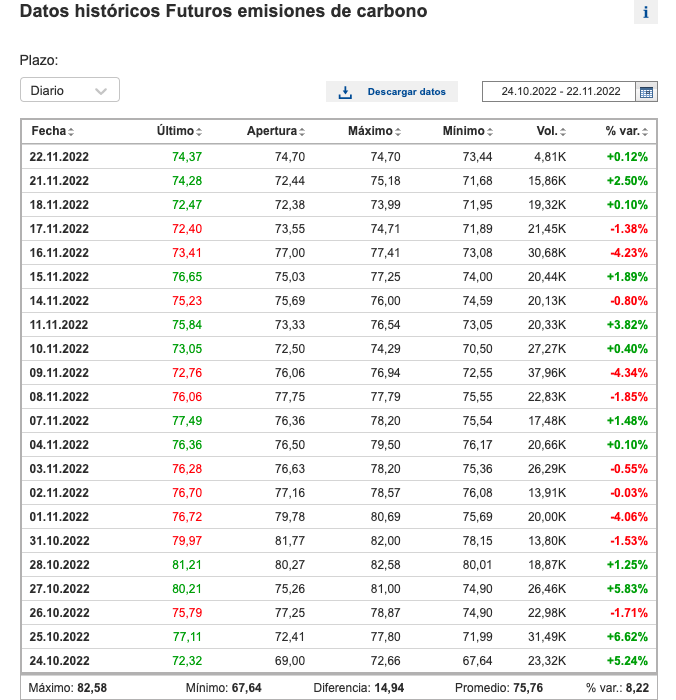This screenshot has height=700, width=676.
Task: Click the Apertura column header
Action: pyautogui.click(x=271, y=131)
